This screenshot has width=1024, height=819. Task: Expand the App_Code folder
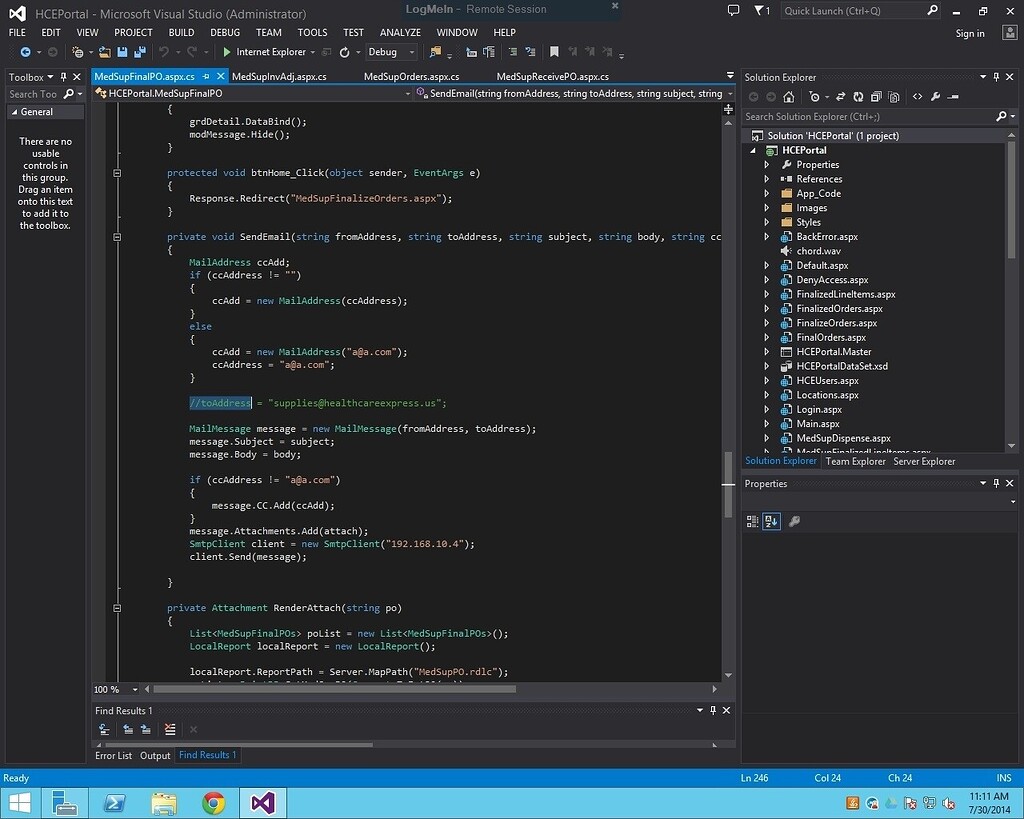tap(768, 193)
